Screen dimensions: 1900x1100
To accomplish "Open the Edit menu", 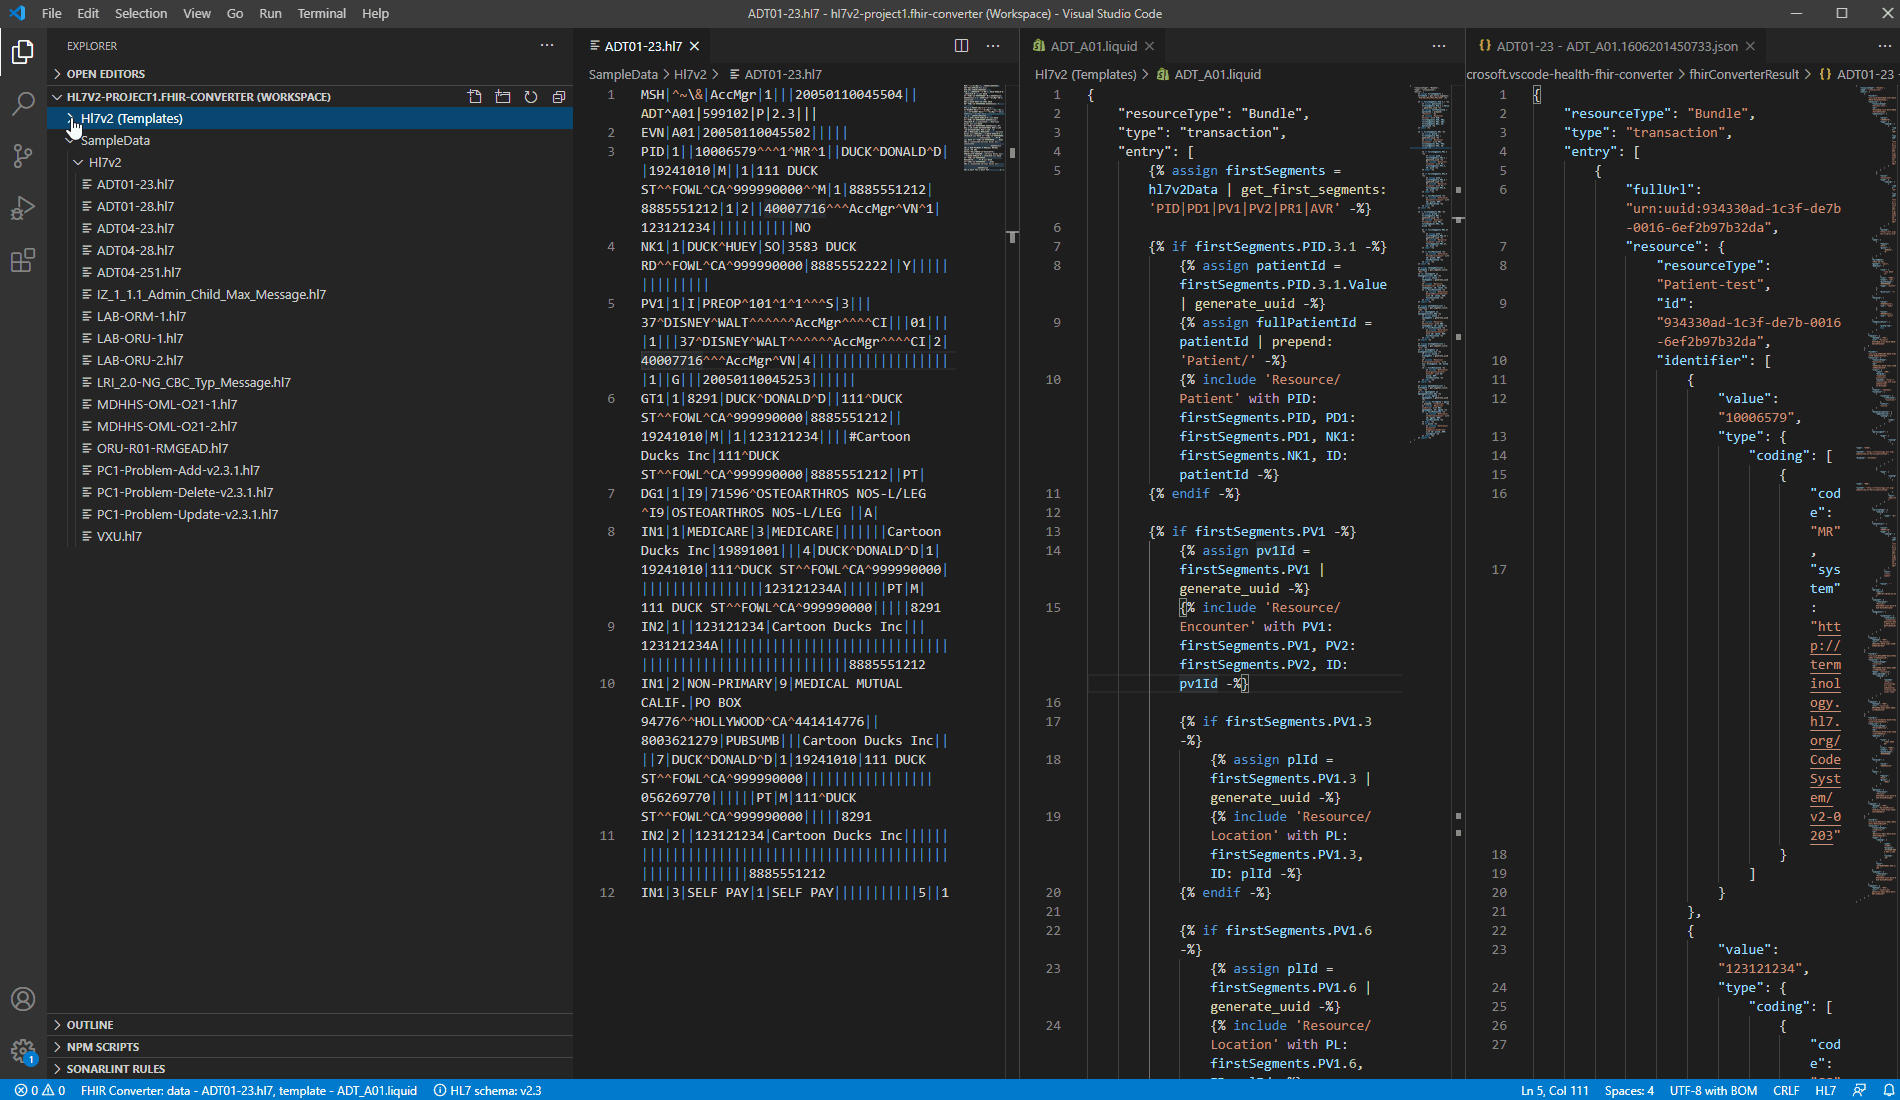I will pyautogui.click(x=88, y=13).
